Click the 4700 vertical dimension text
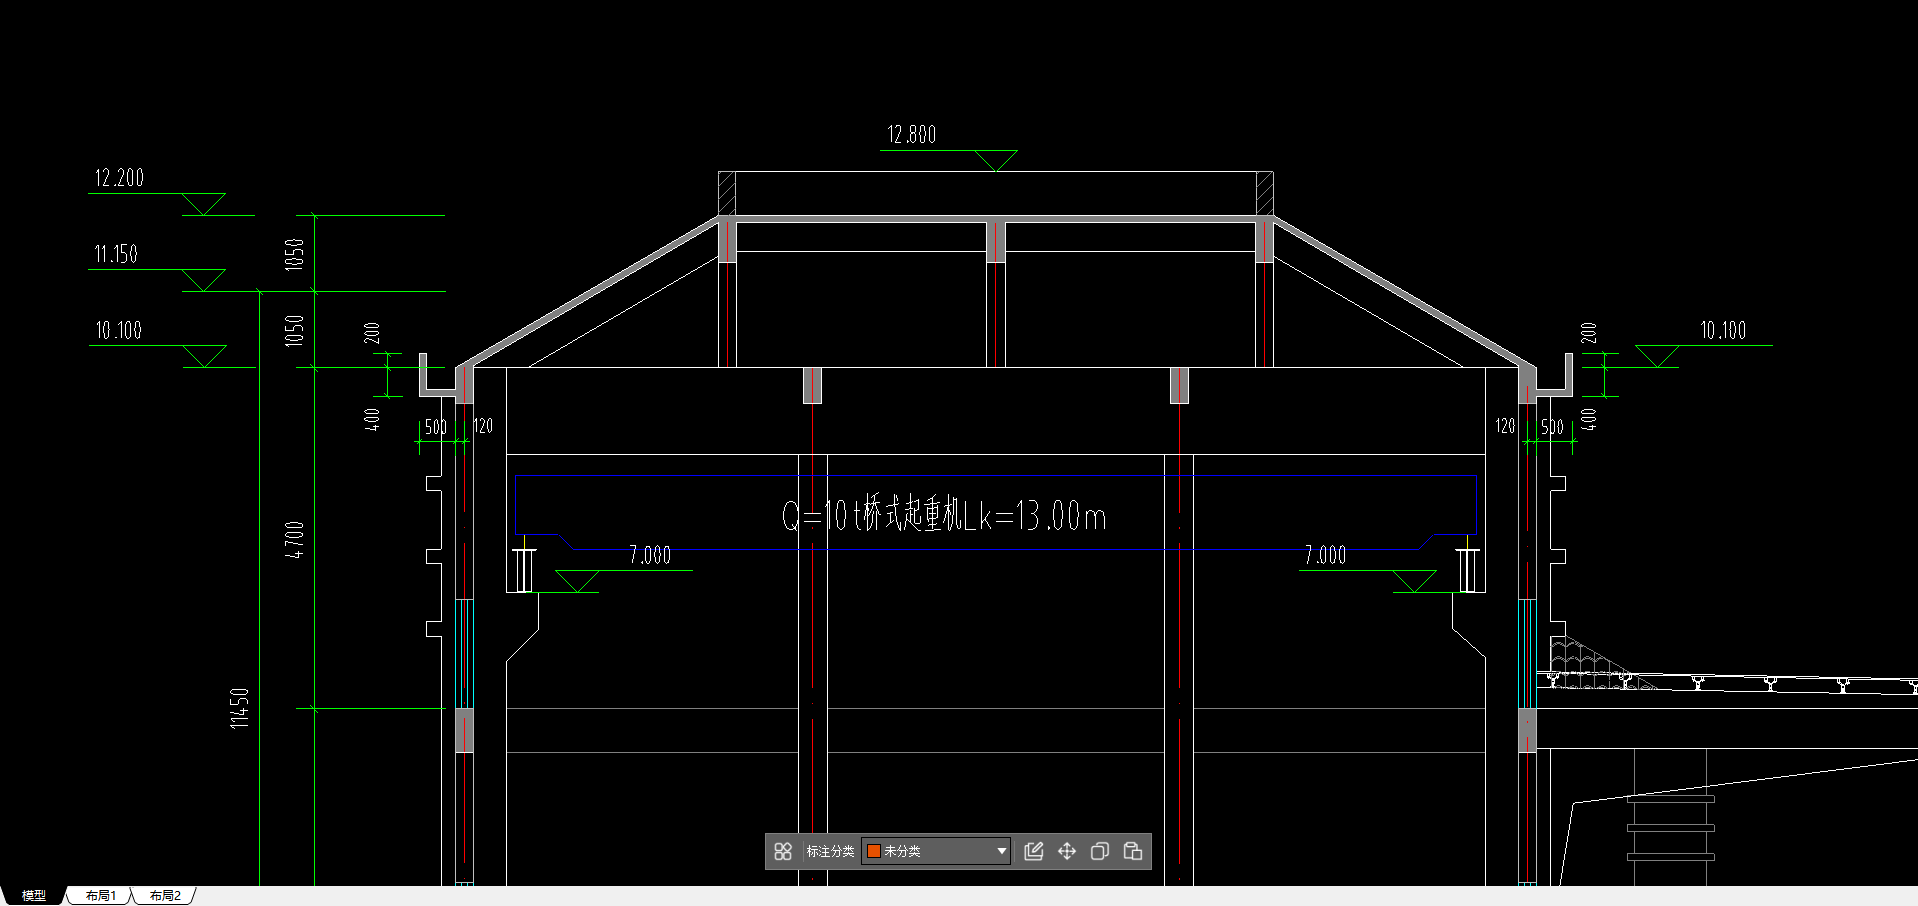 294,539
